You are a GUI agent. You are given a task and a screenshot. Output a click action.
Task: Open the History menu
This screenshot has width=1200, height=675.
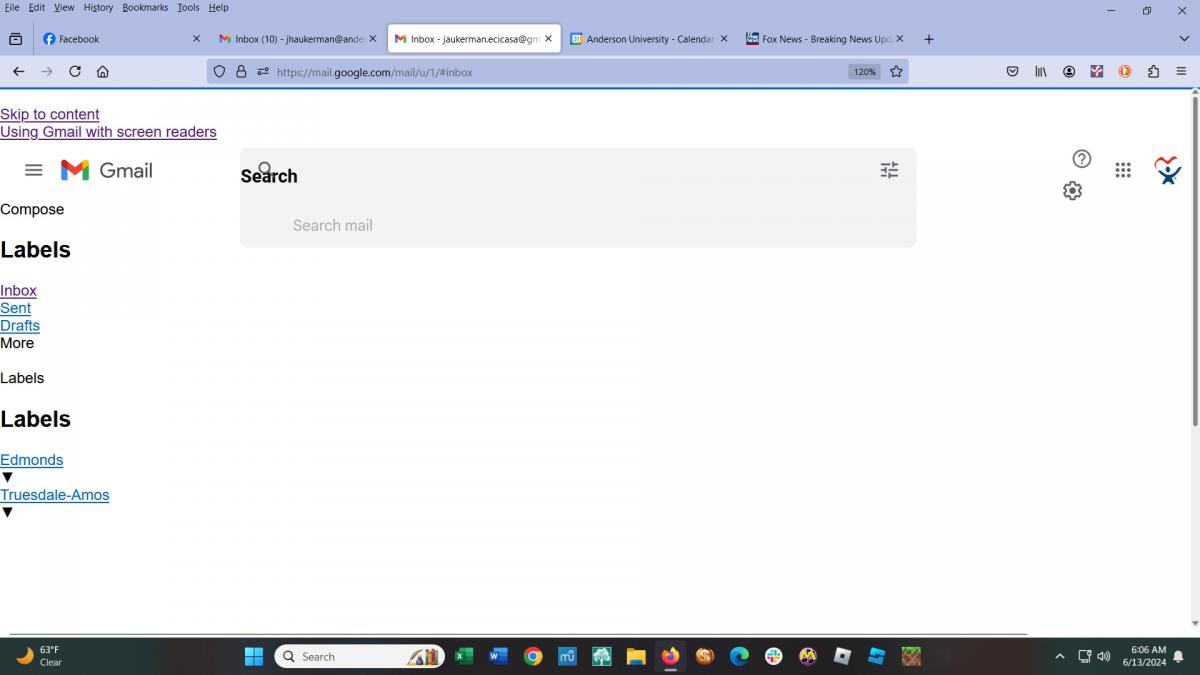[98, 7]
